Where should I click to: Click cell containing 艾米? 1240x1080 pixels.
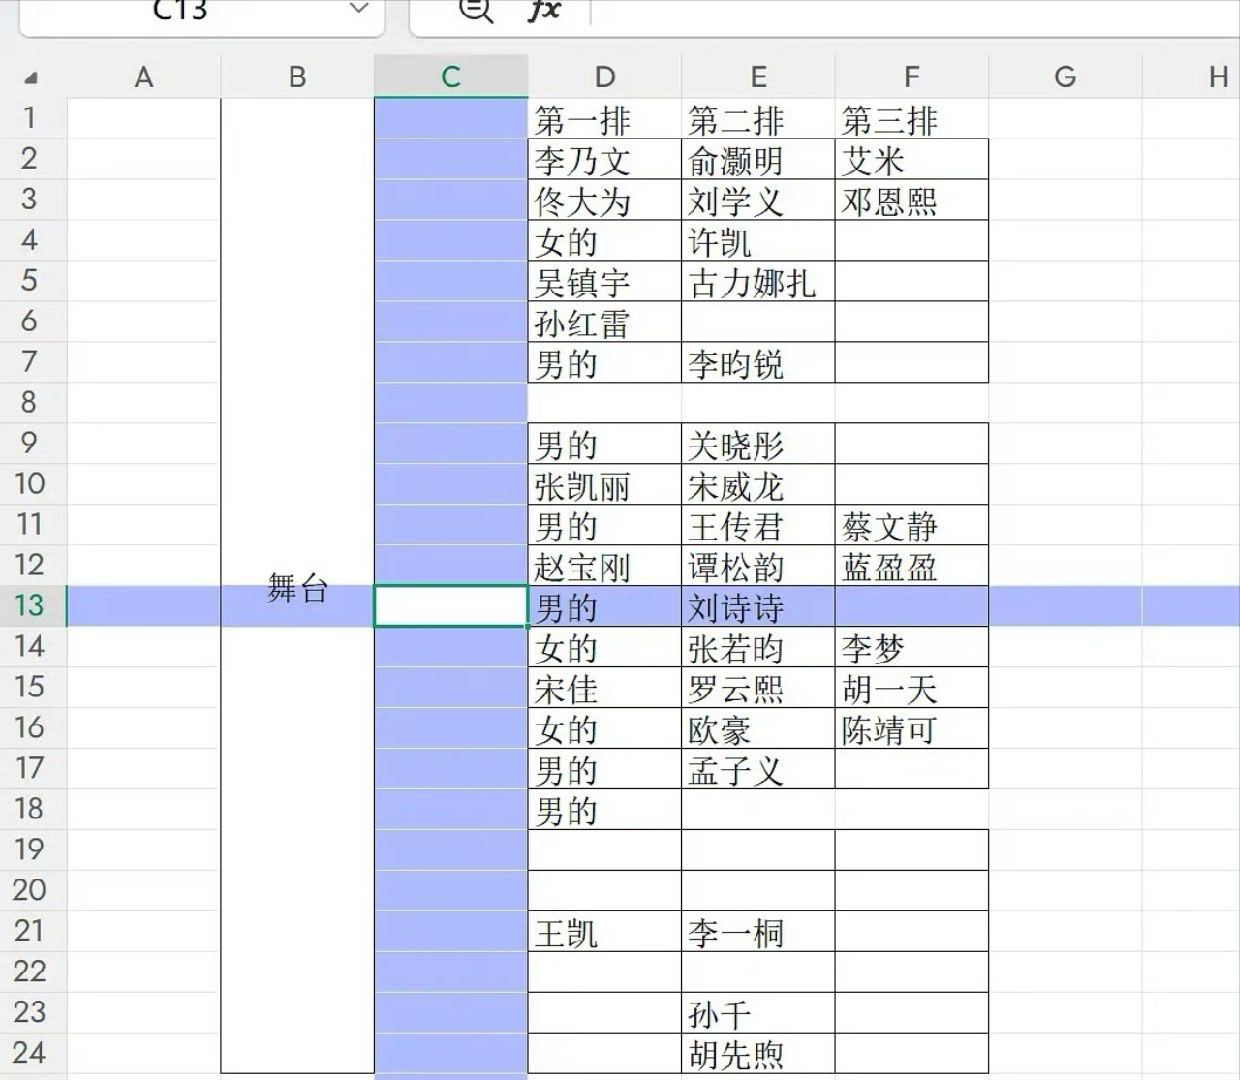911,160
